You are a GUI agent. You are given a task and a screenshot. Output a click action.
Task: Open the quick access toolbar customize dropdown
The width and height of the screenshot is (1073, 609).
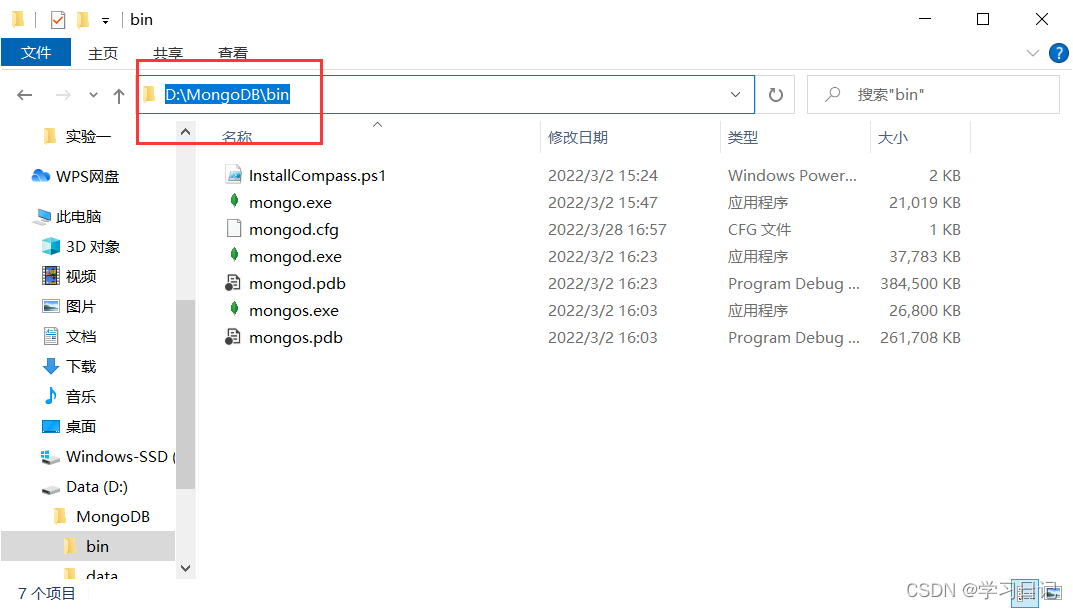point(105,21)
